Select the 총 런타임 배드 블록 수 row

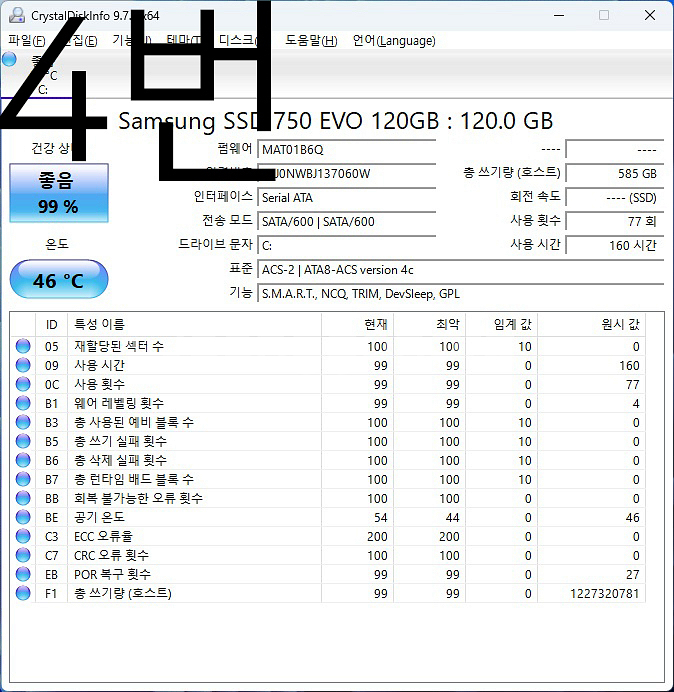(x=328, y=479)
